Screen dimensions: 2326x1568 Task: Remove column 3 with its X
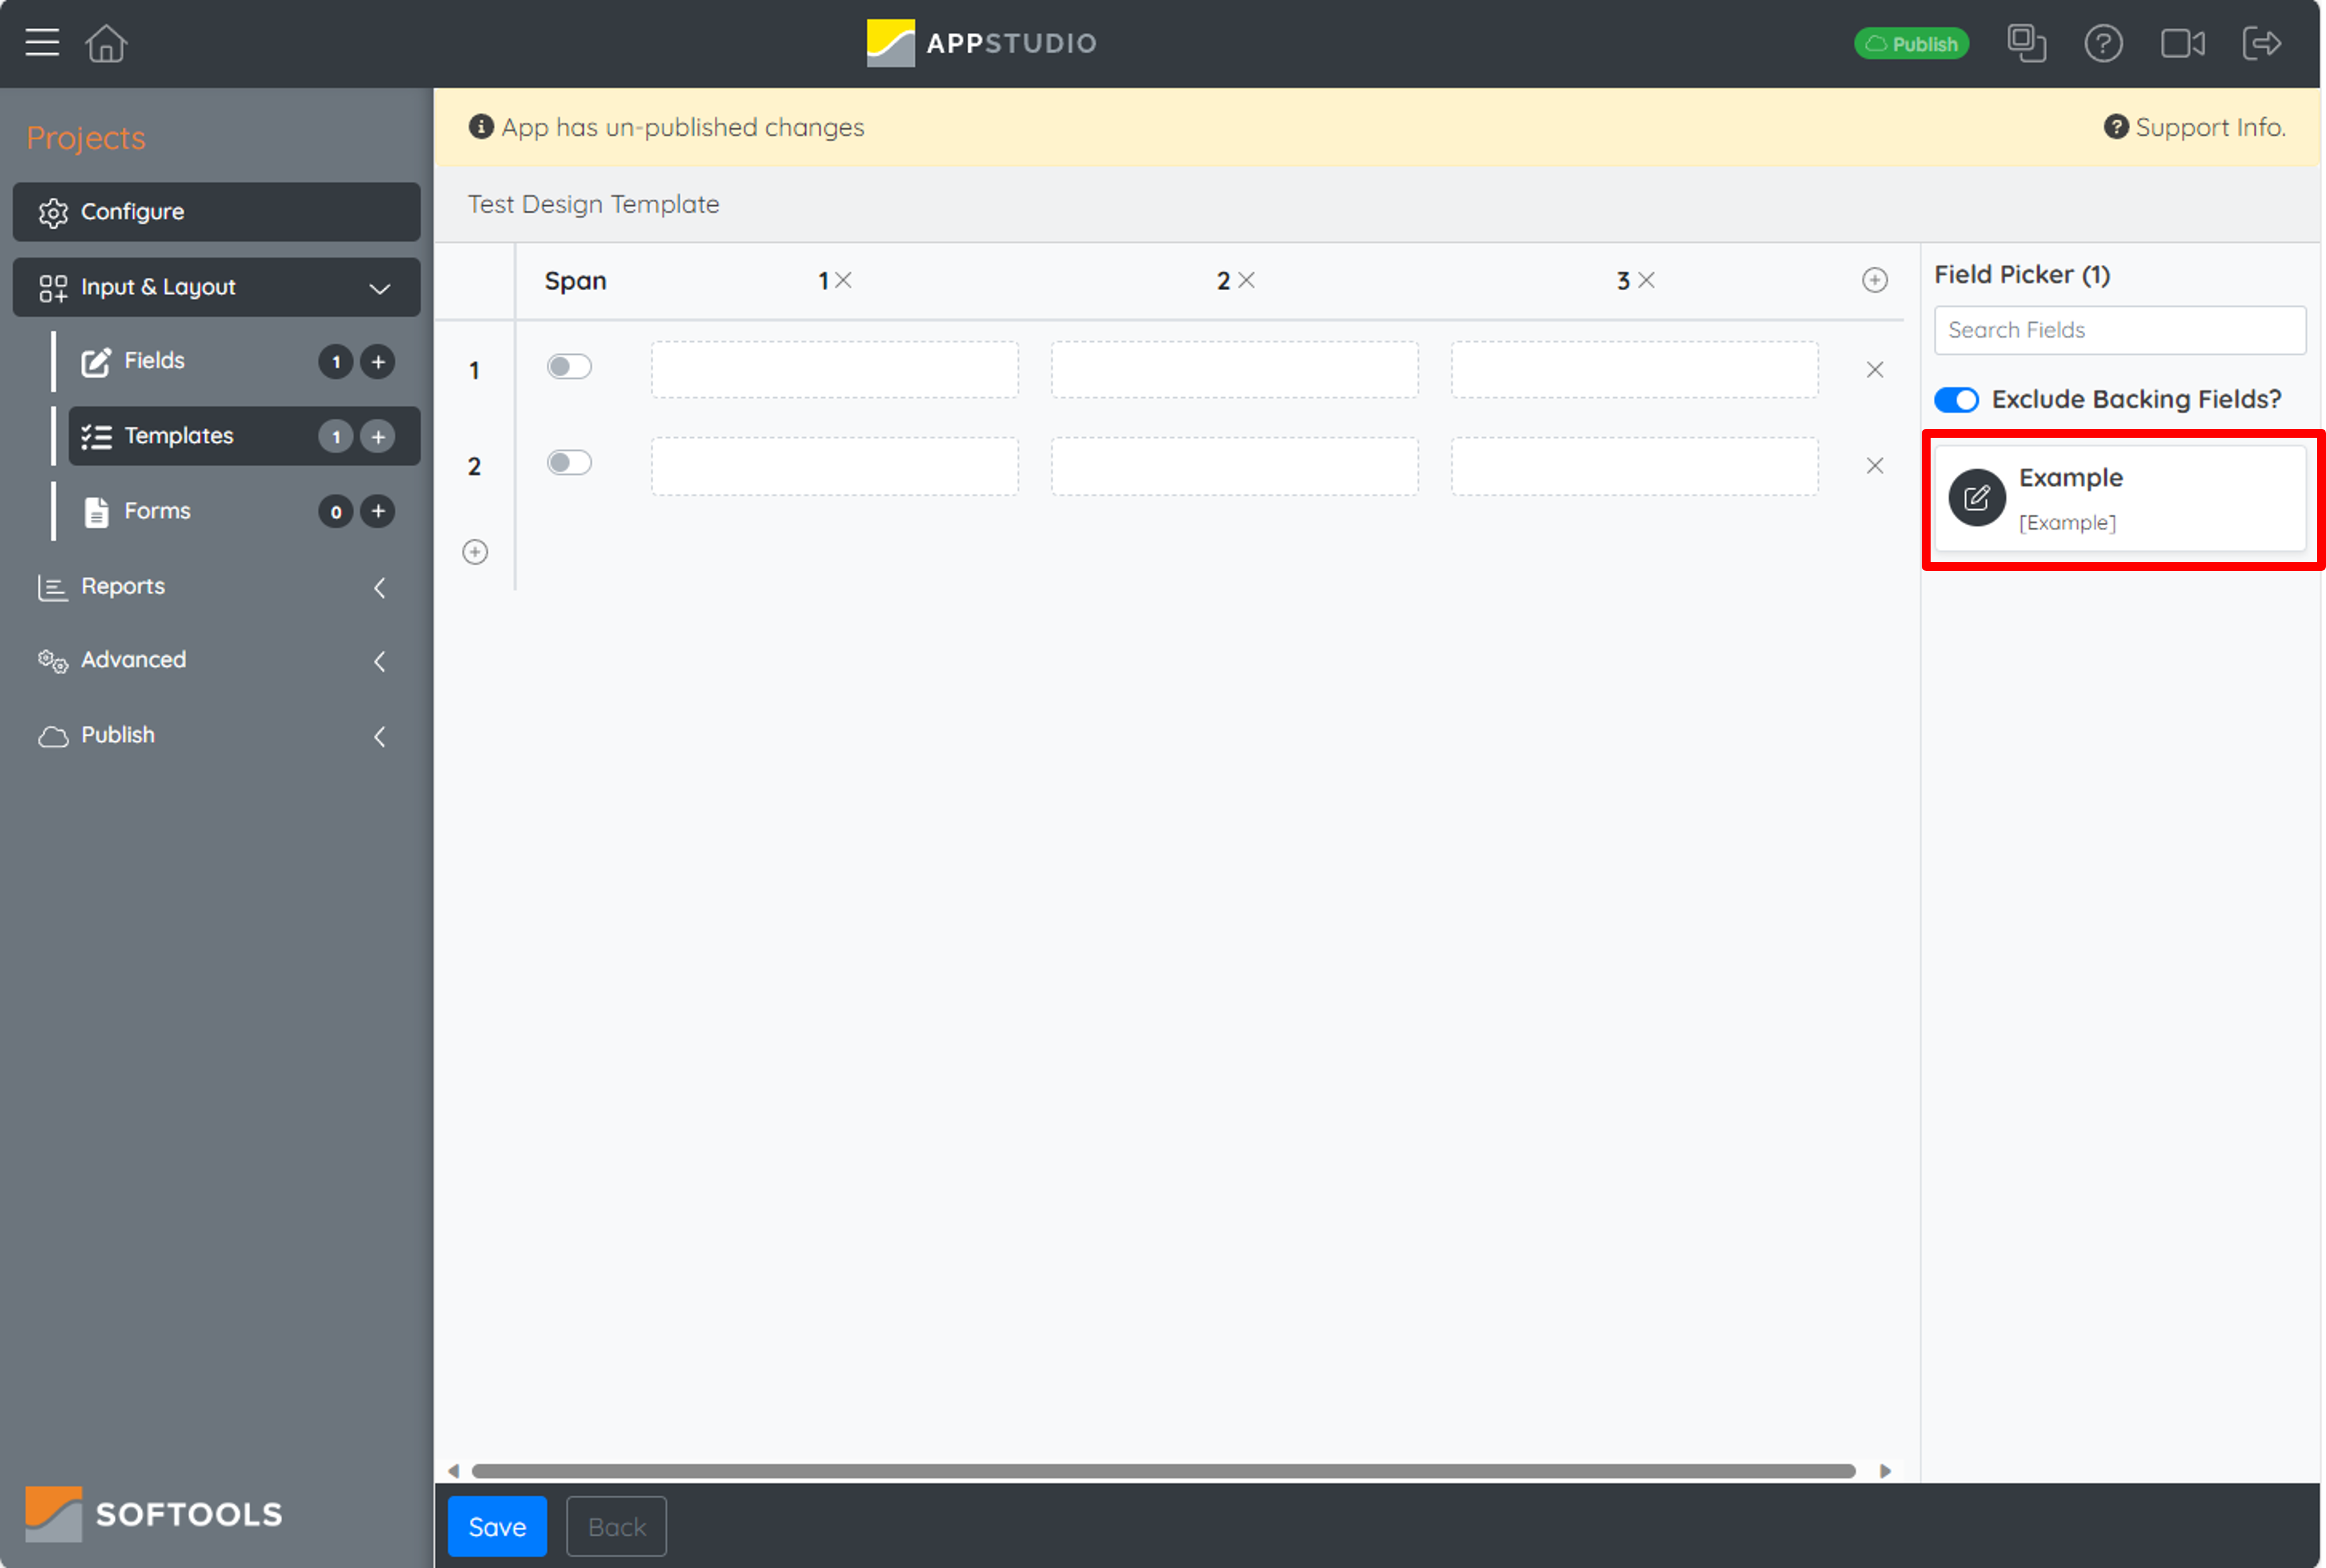1646,280
